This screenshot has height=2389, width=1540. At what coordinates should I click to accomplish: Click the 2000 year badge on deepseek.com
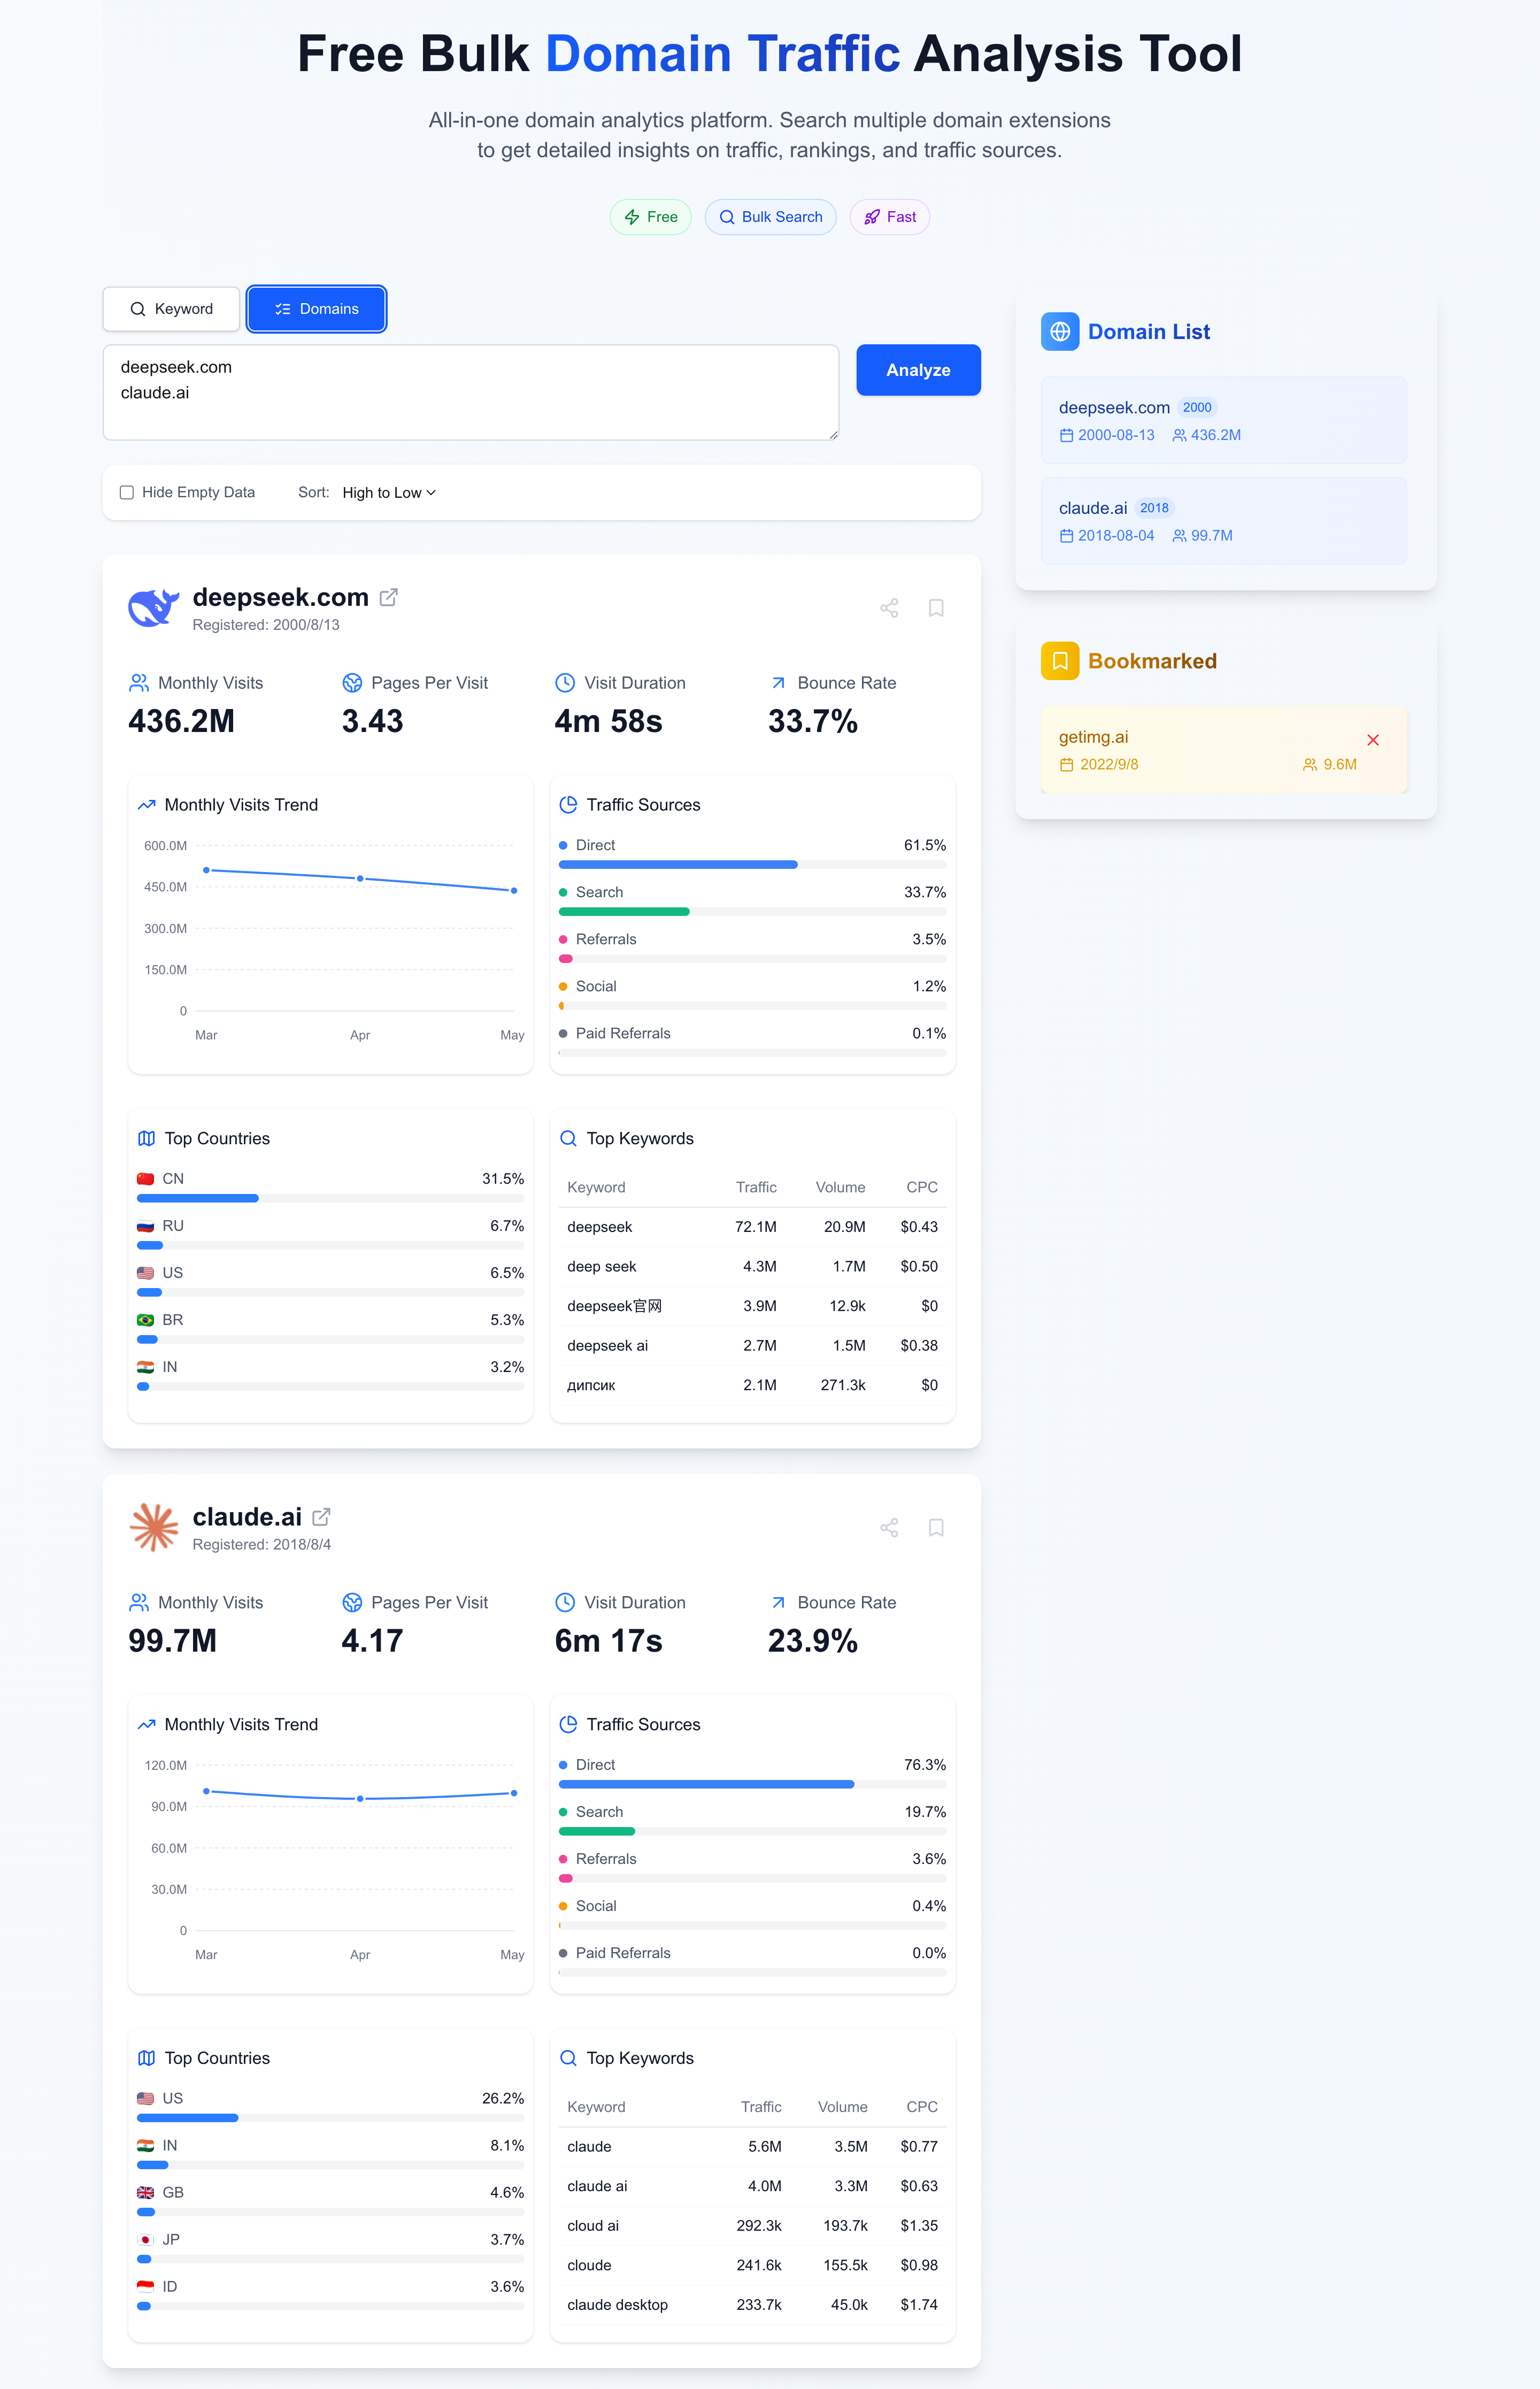click(1197, 407)
